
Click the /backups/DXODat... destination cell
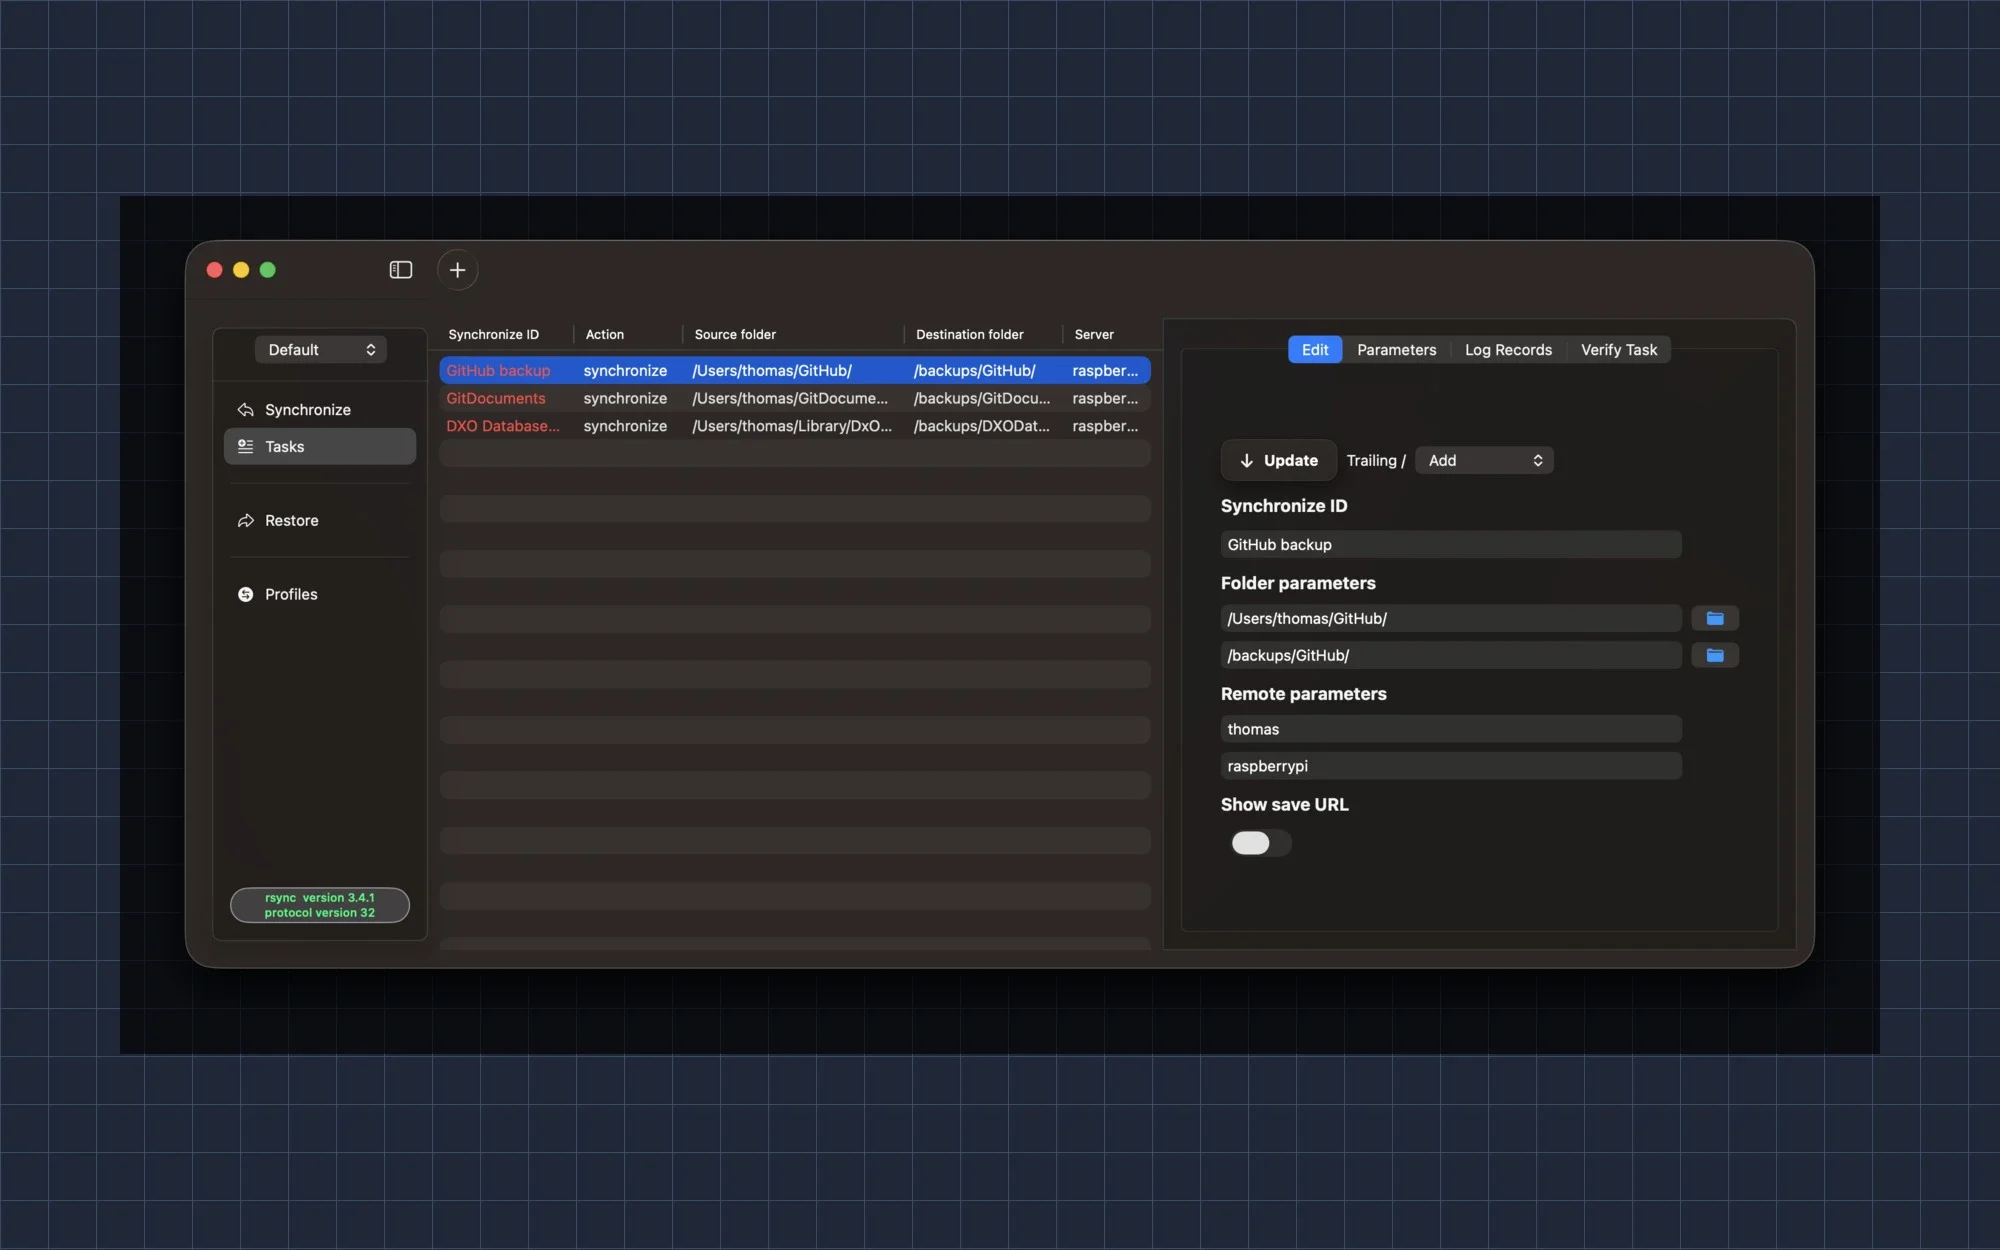coord(982,426)
